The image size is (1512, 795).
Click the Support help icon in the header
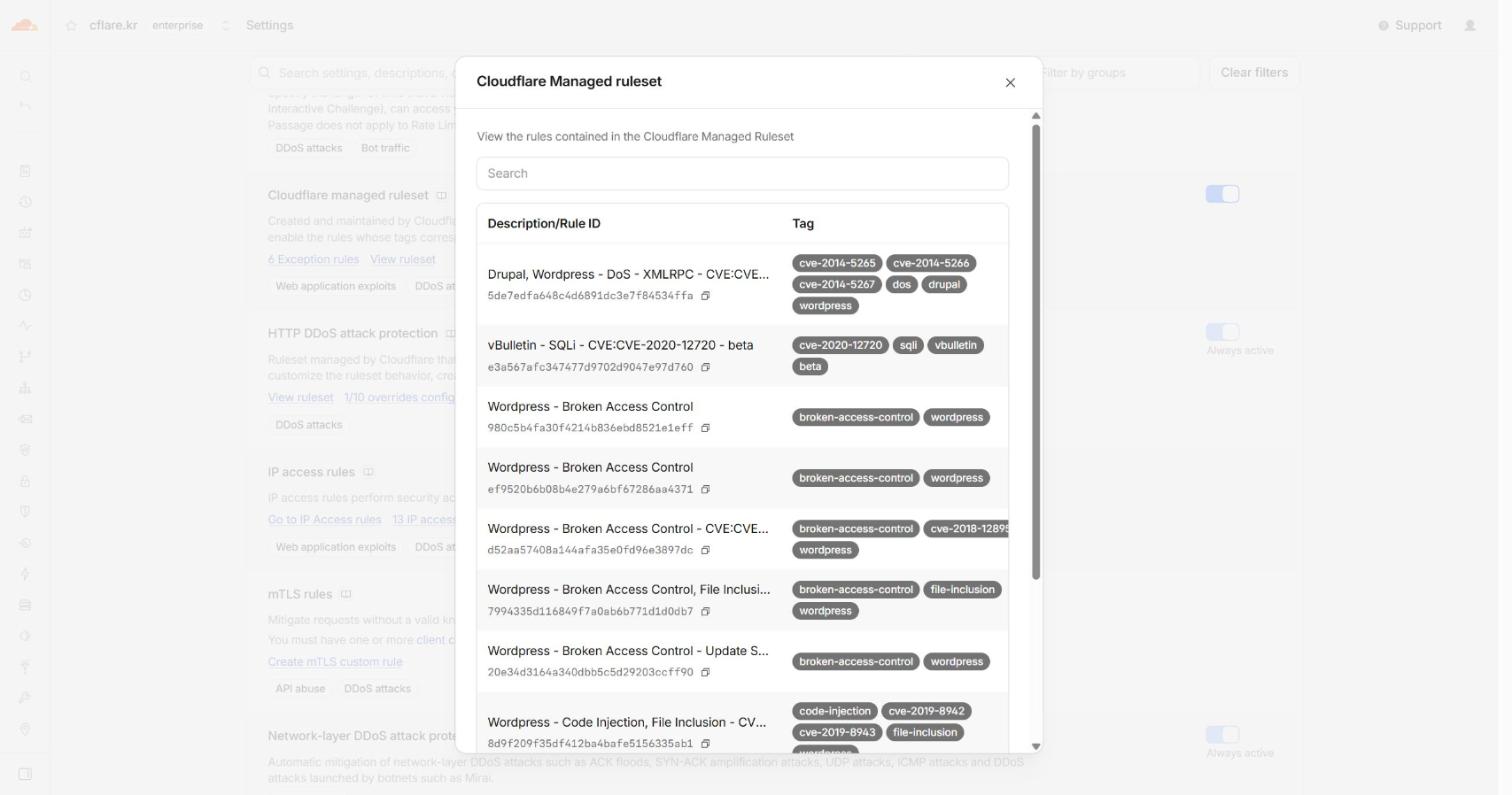[x=1383, y=26]
